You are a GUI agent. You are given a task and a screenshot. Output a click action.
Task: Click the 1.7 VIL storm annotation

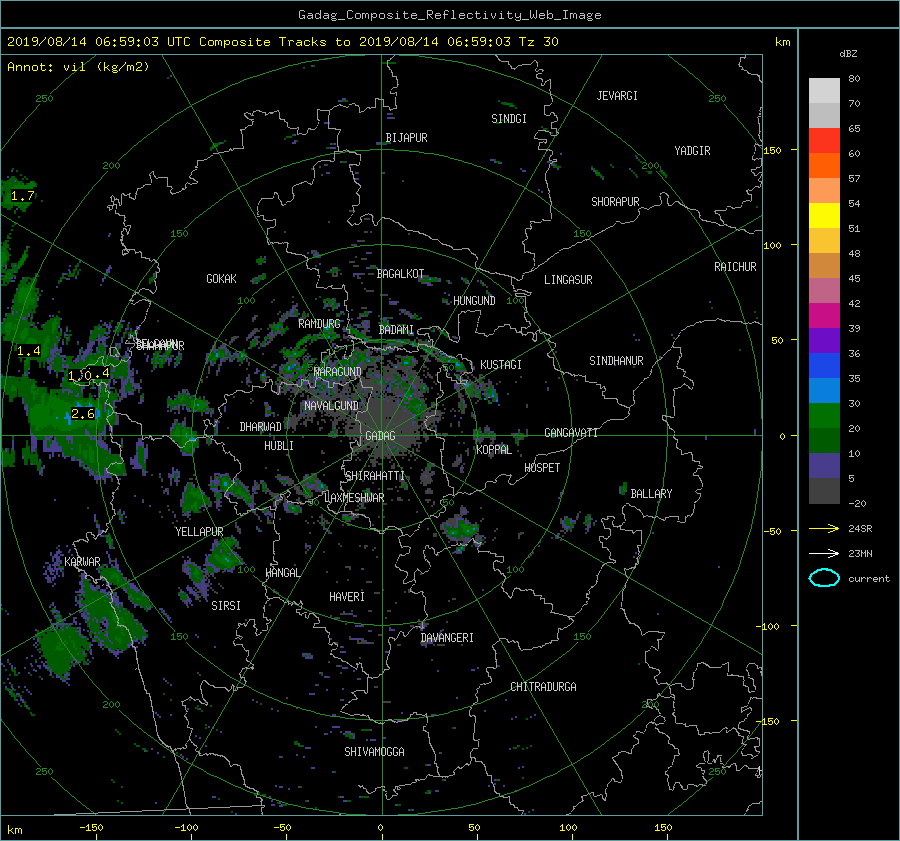click(22, 196)
